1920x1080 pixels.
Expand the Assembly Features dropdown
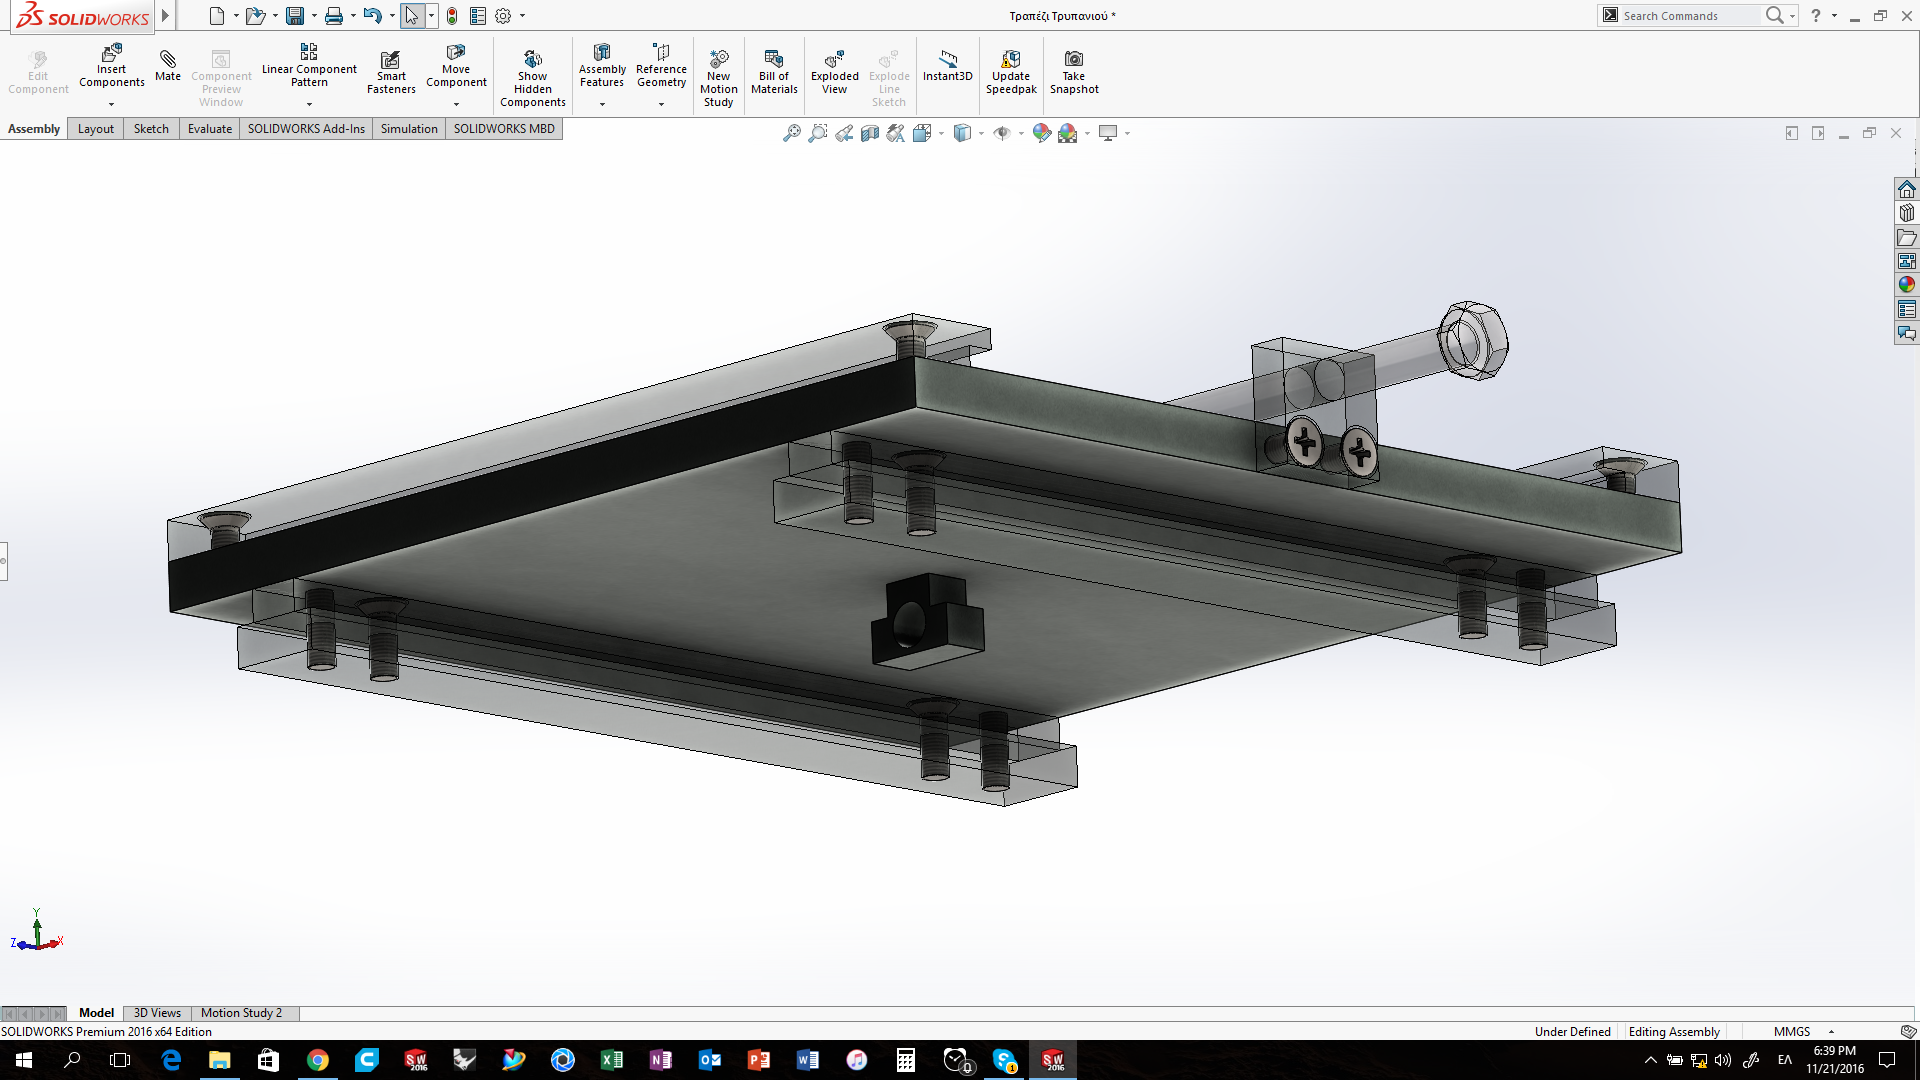click(x=602, y=104)
